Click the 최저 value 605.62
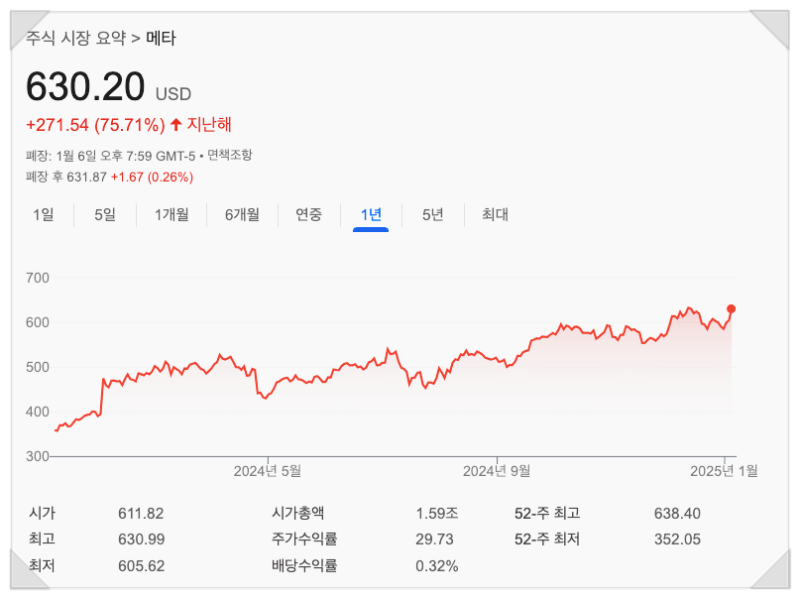Screen dimensions: 800x599 [x=141, y=566]
